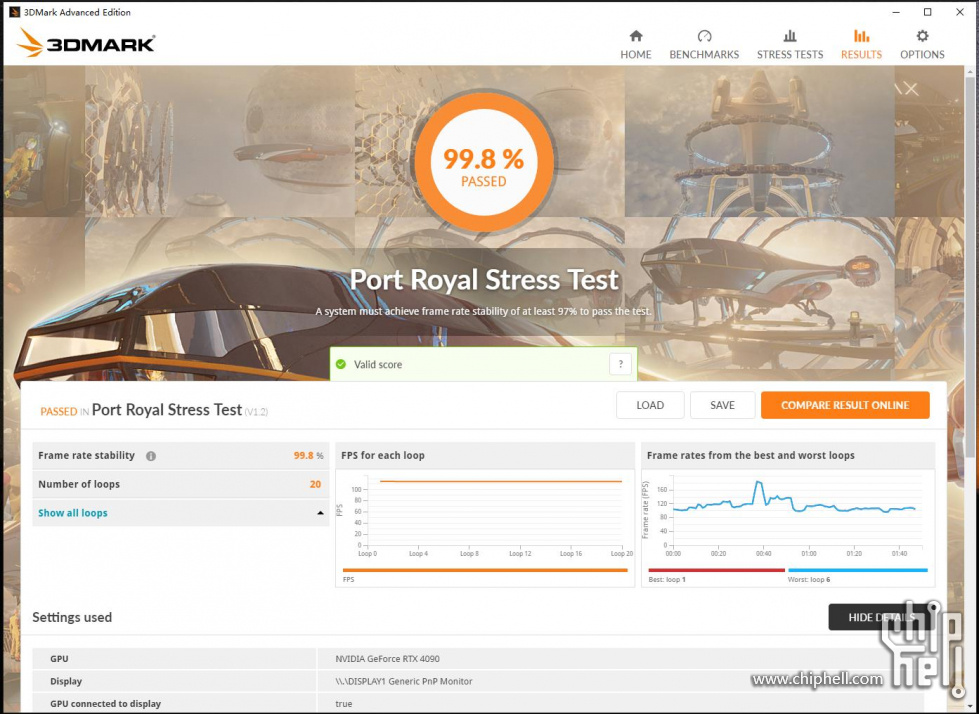Click the 3DMark logo in the header
Screen dimensions: 979x714
coord(86,43)
